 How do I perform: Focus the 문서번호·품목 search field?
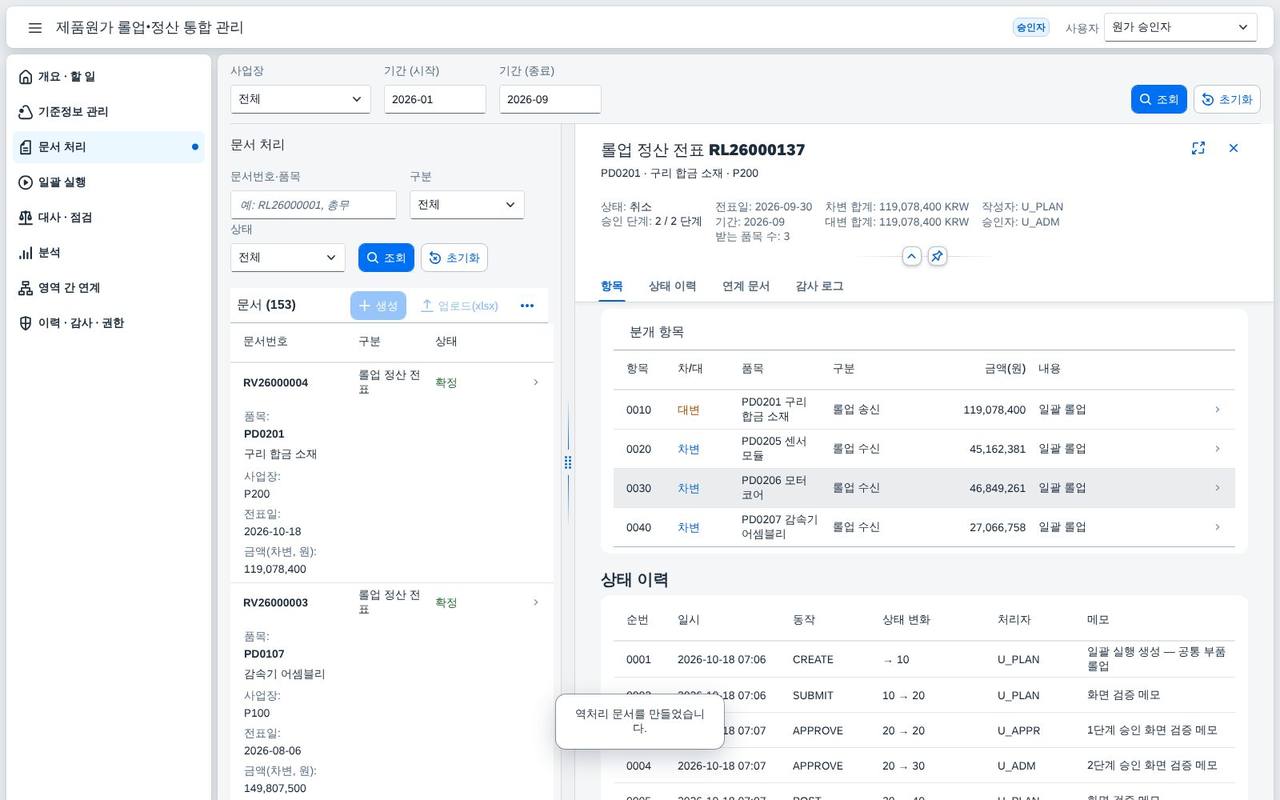coord(313,205)
